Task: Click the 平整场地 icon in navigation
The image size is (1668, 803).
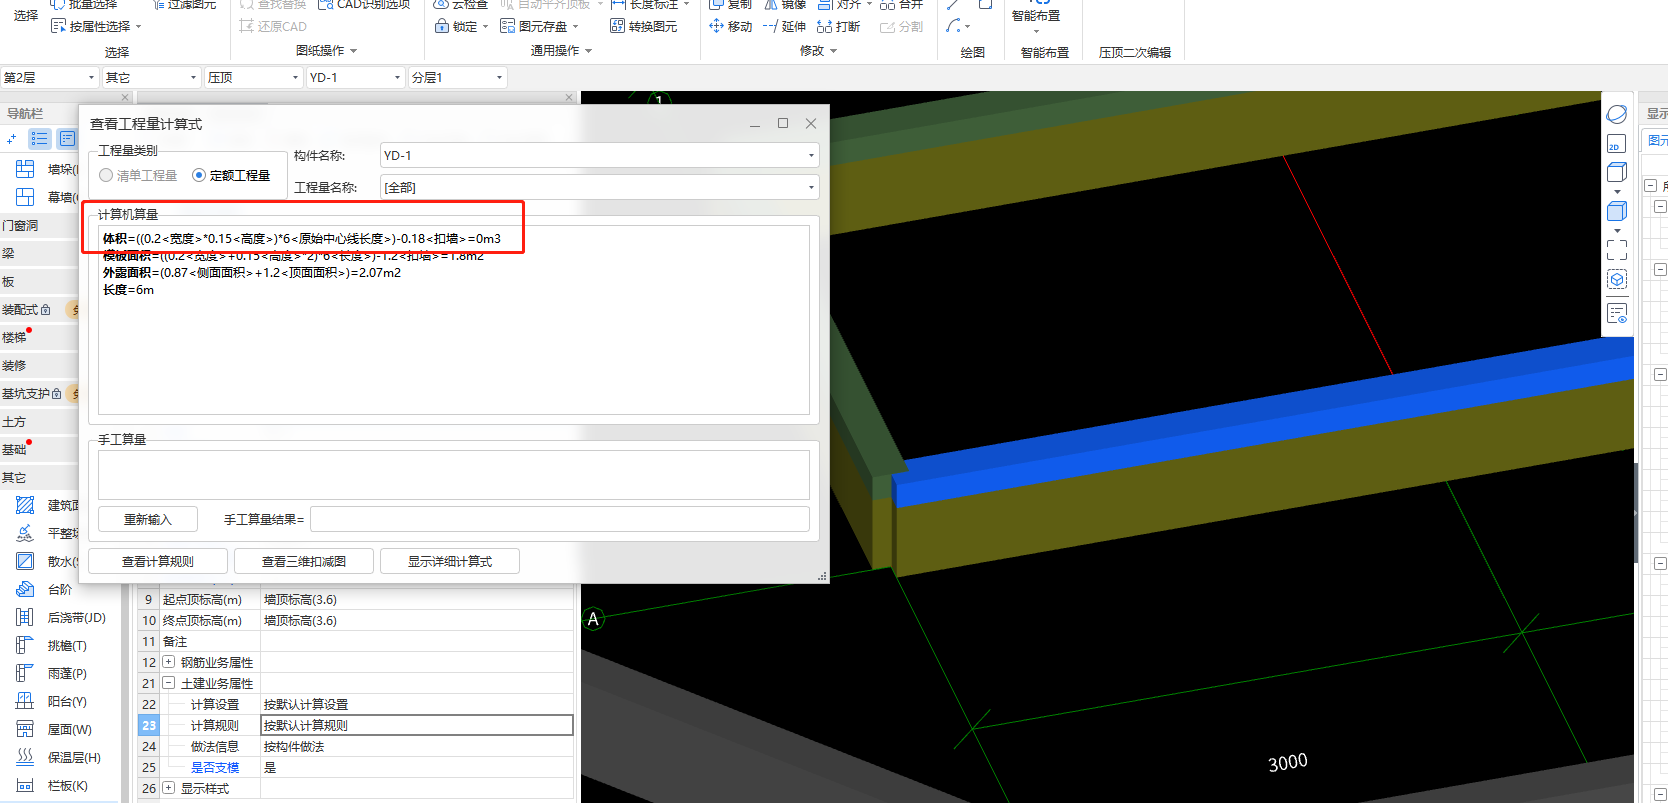Action: pyautogui.click(x=25, y=533)
